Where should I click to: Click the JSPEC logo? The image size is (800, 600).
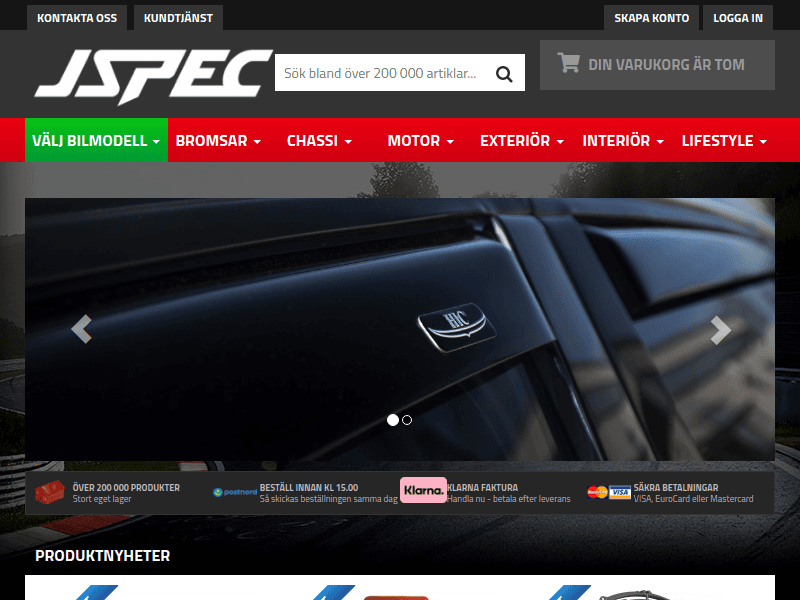click(155, 73)
